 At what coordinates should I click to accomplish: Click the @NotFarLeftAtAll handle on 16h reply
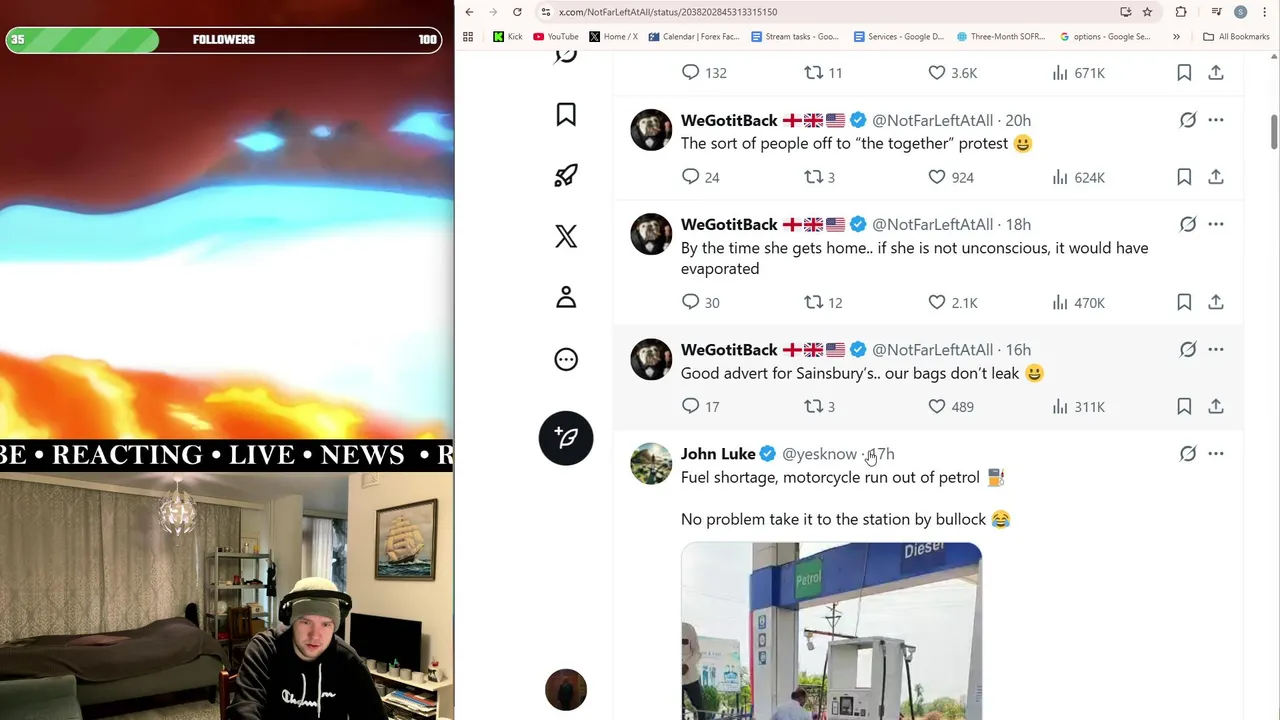coord(932,349)
